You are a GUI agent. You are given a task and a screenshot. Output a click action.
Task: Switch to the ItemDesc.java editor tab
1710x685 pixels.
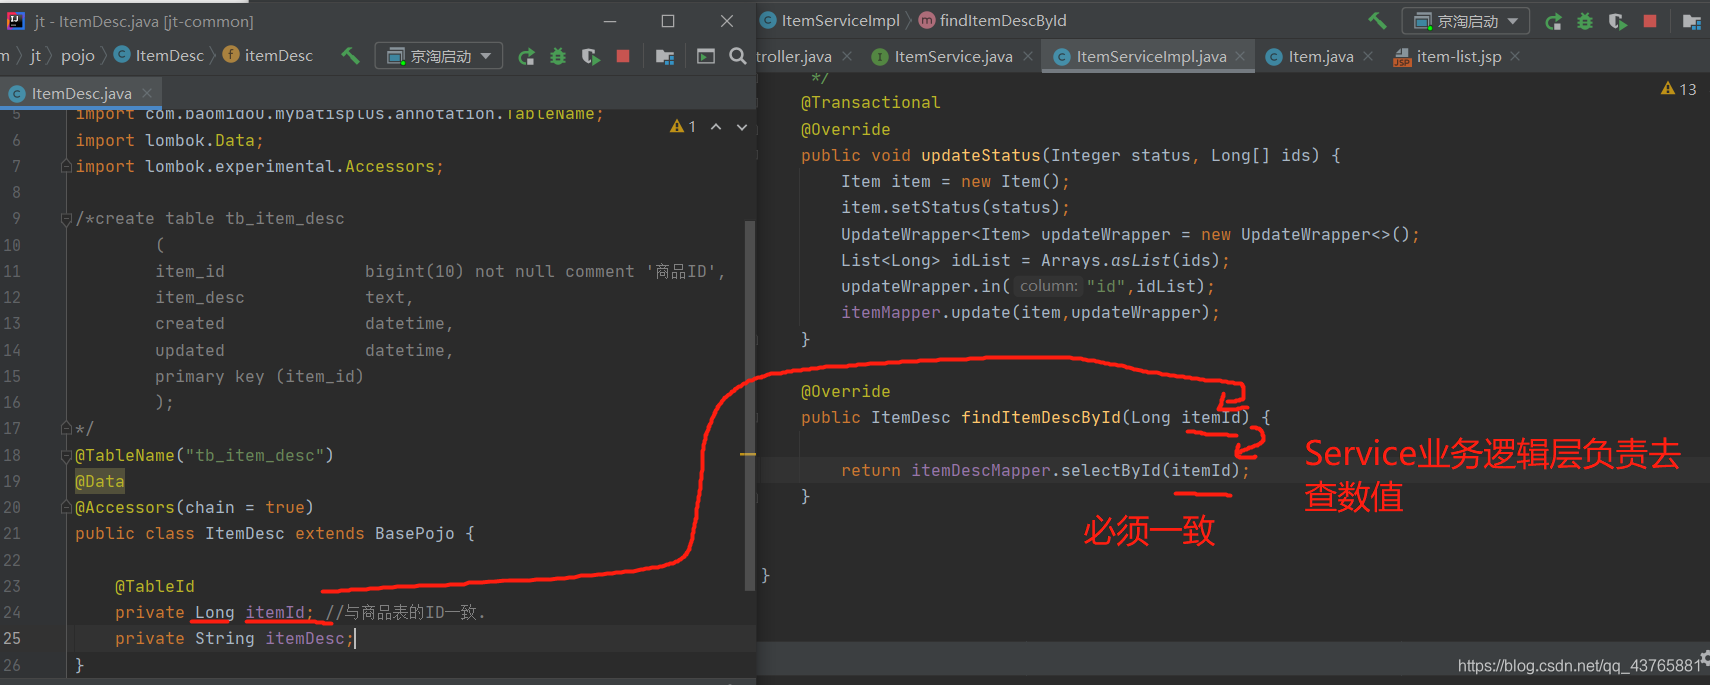80,93
